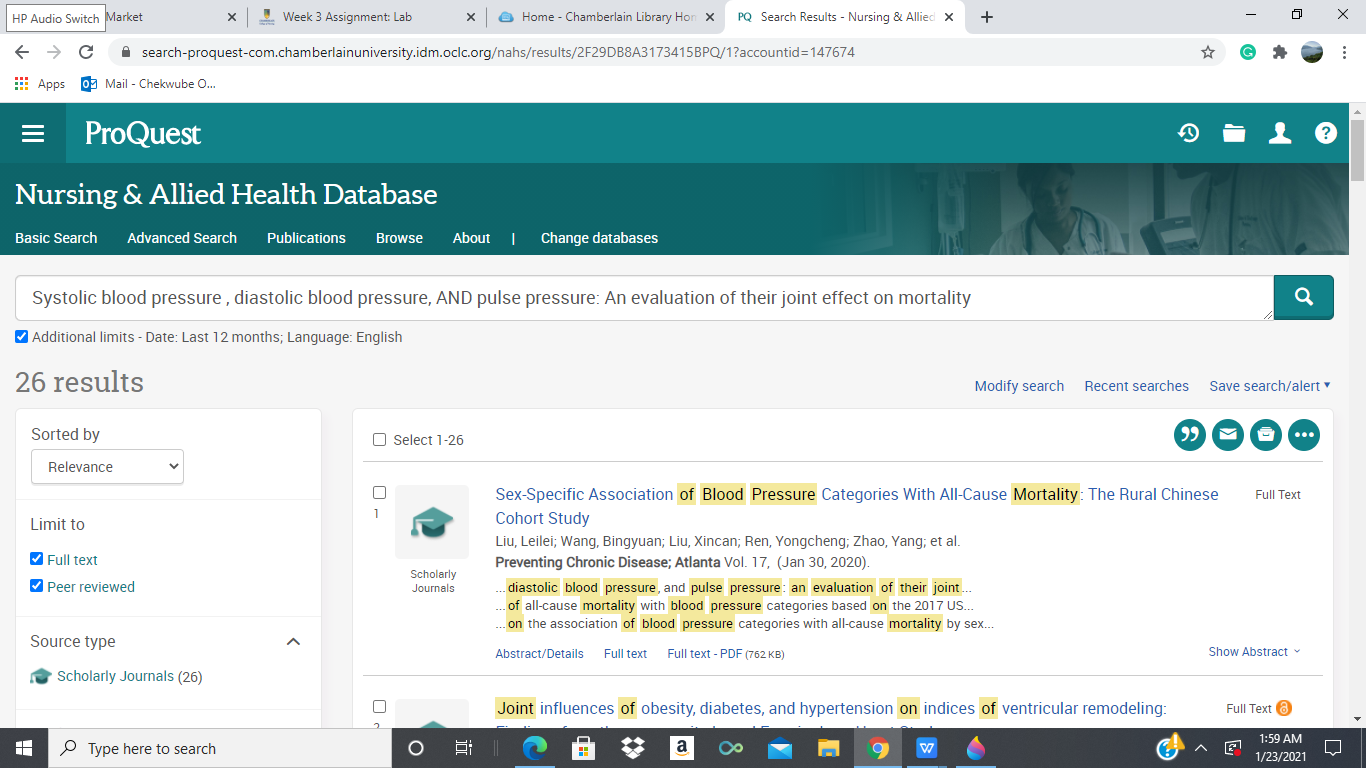
Task: Open the Apps bookmarks shortcut
Action: 40,84
